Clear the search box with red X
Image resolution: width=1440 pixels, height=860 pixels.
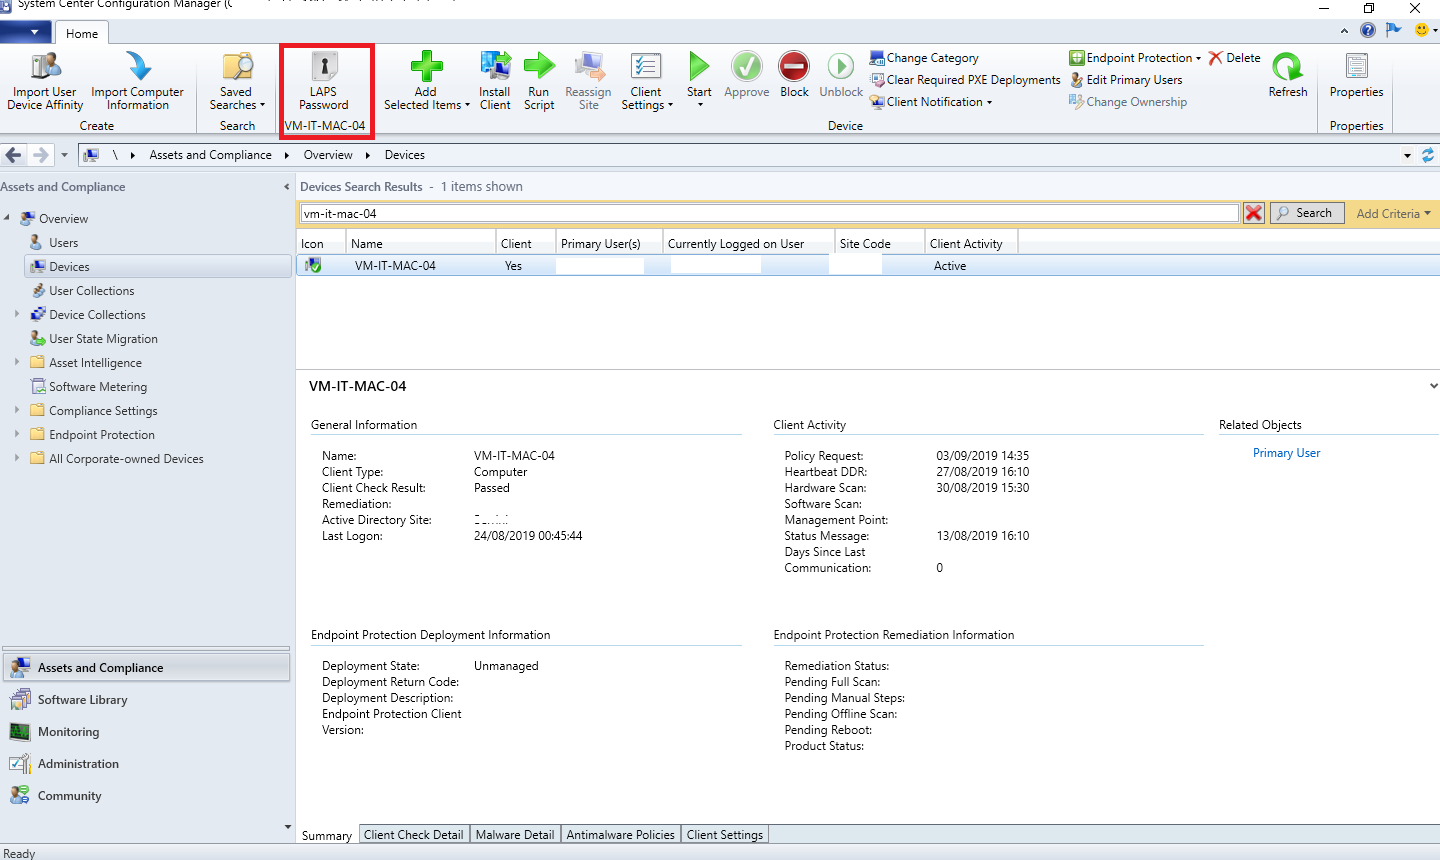pos(1253,213)
